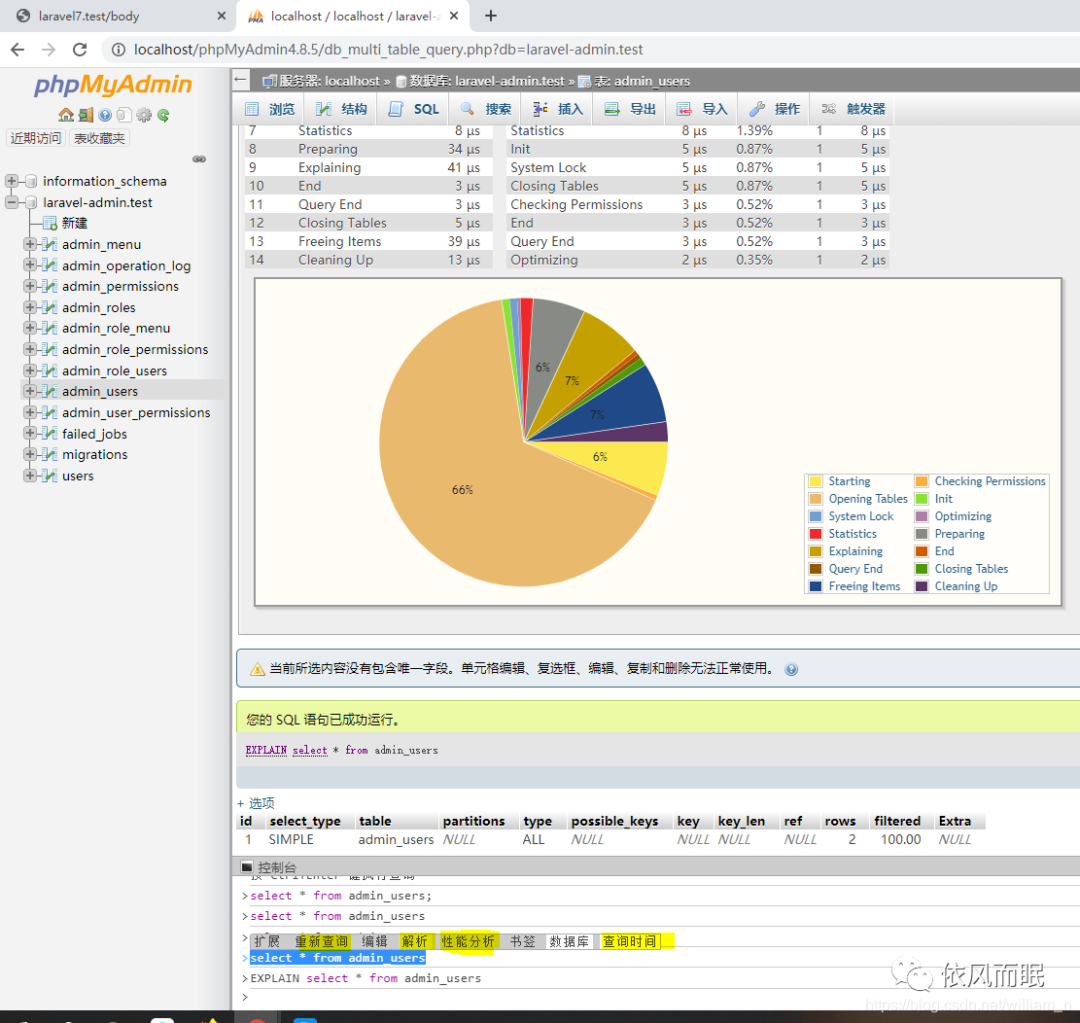Open the 导入 (Import) tab
The image size is (1080, 1023).
click(703, 109)
